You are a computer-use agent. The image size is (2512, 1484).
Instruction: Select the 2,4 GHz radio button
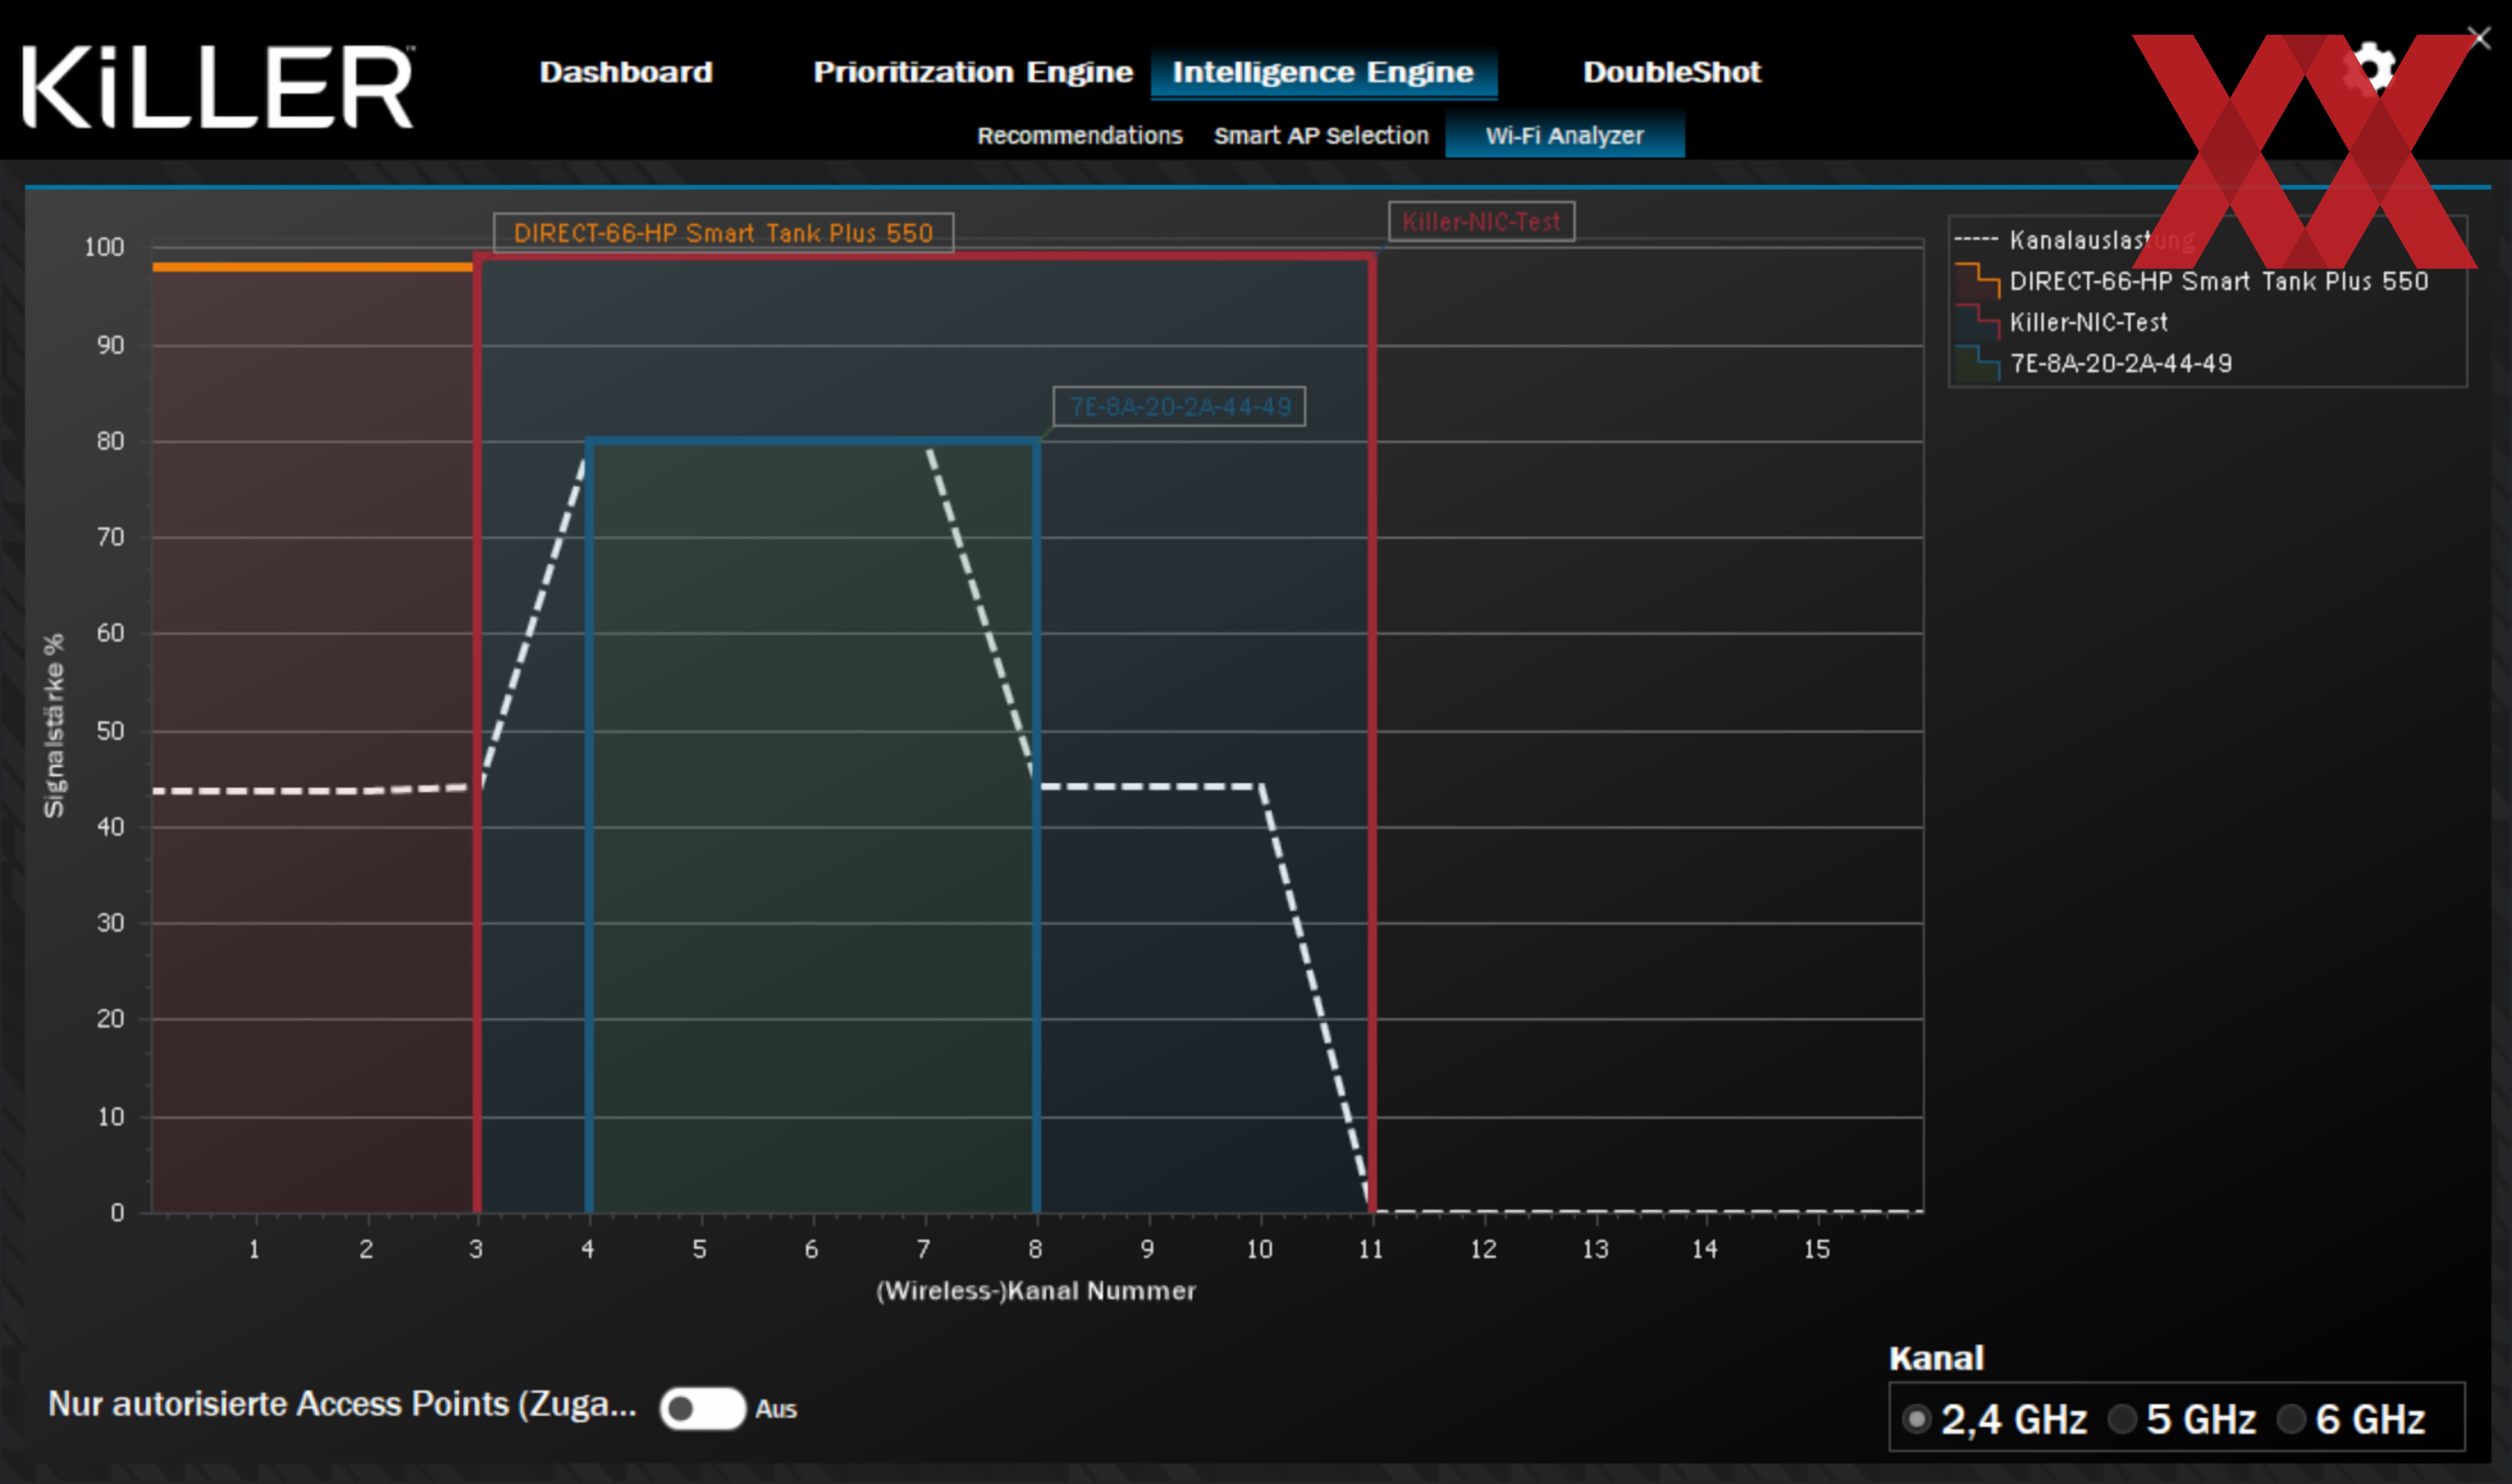[1916, 1418]
